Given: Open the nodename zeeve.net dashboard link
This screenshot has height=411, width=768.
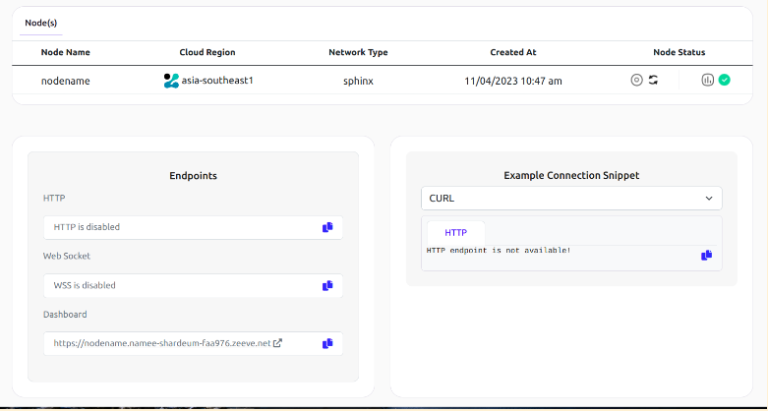Looking at the screenshot, I should pos(162,343).
